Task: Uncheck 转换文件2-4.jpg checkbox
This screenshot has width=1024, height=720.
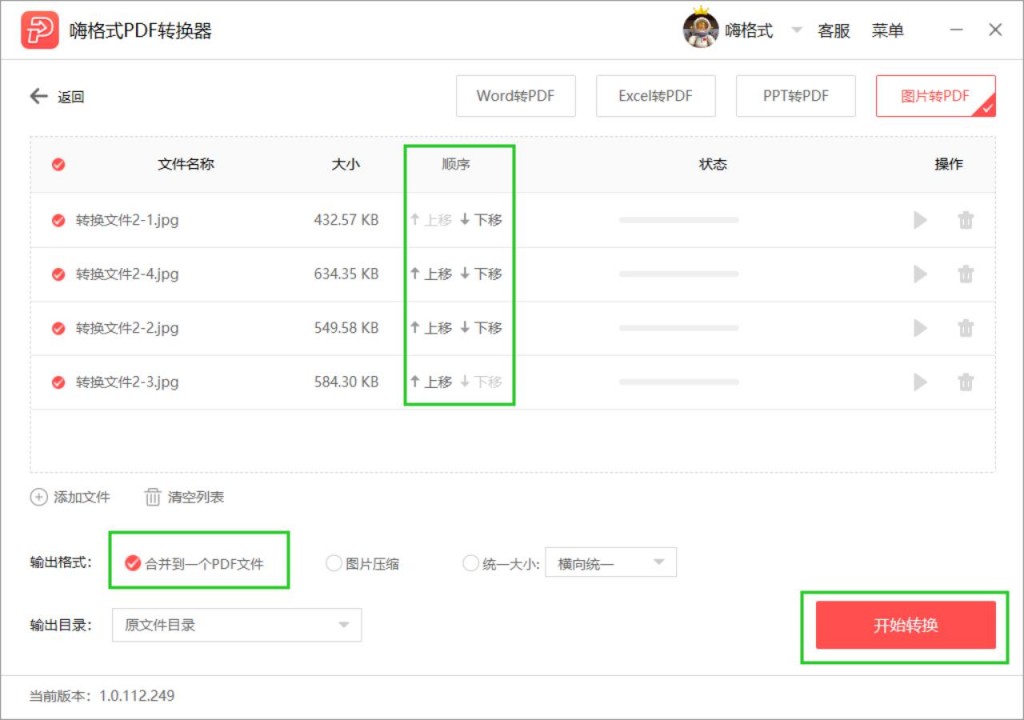Action: click(x=58, y=274)
